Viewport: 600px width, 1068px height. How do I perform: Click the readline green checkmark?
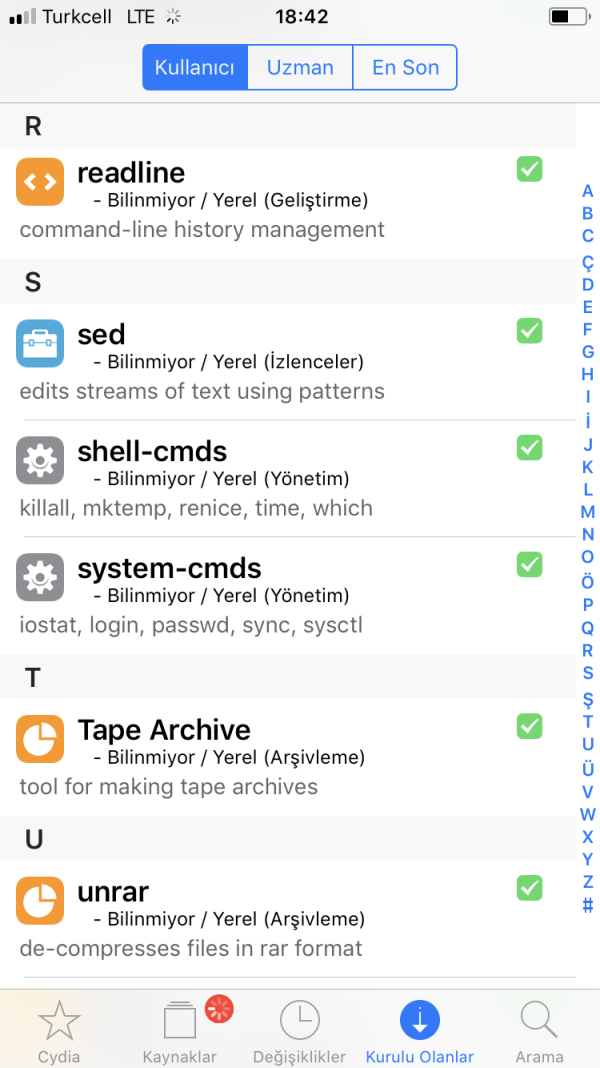pyautogui.click(x=529, y=169)
